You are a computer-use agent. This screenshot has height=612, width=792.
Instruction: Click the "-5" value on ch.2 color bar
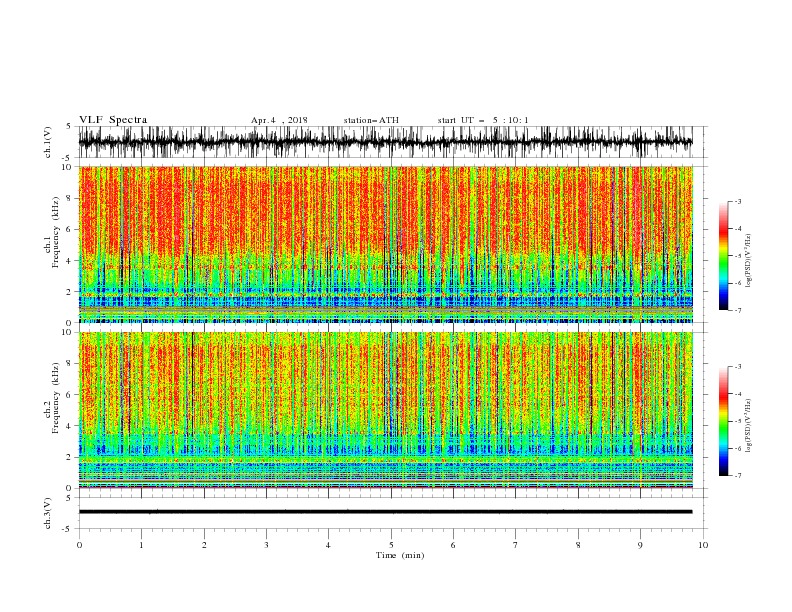click(738, 421)
